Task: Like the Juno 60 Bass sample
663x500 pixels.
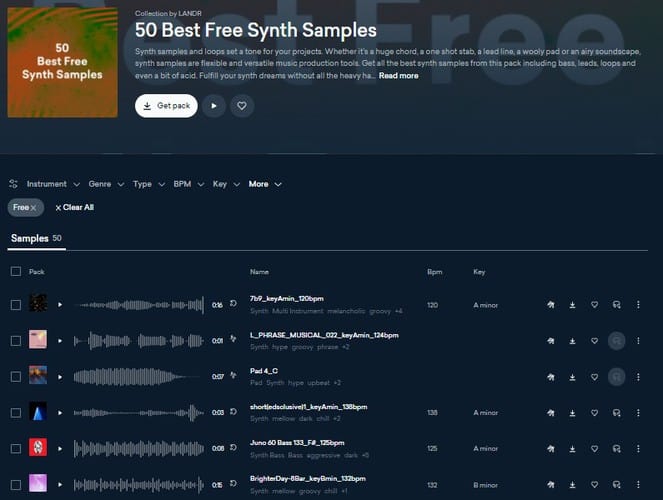Action: tap(595, 448)
